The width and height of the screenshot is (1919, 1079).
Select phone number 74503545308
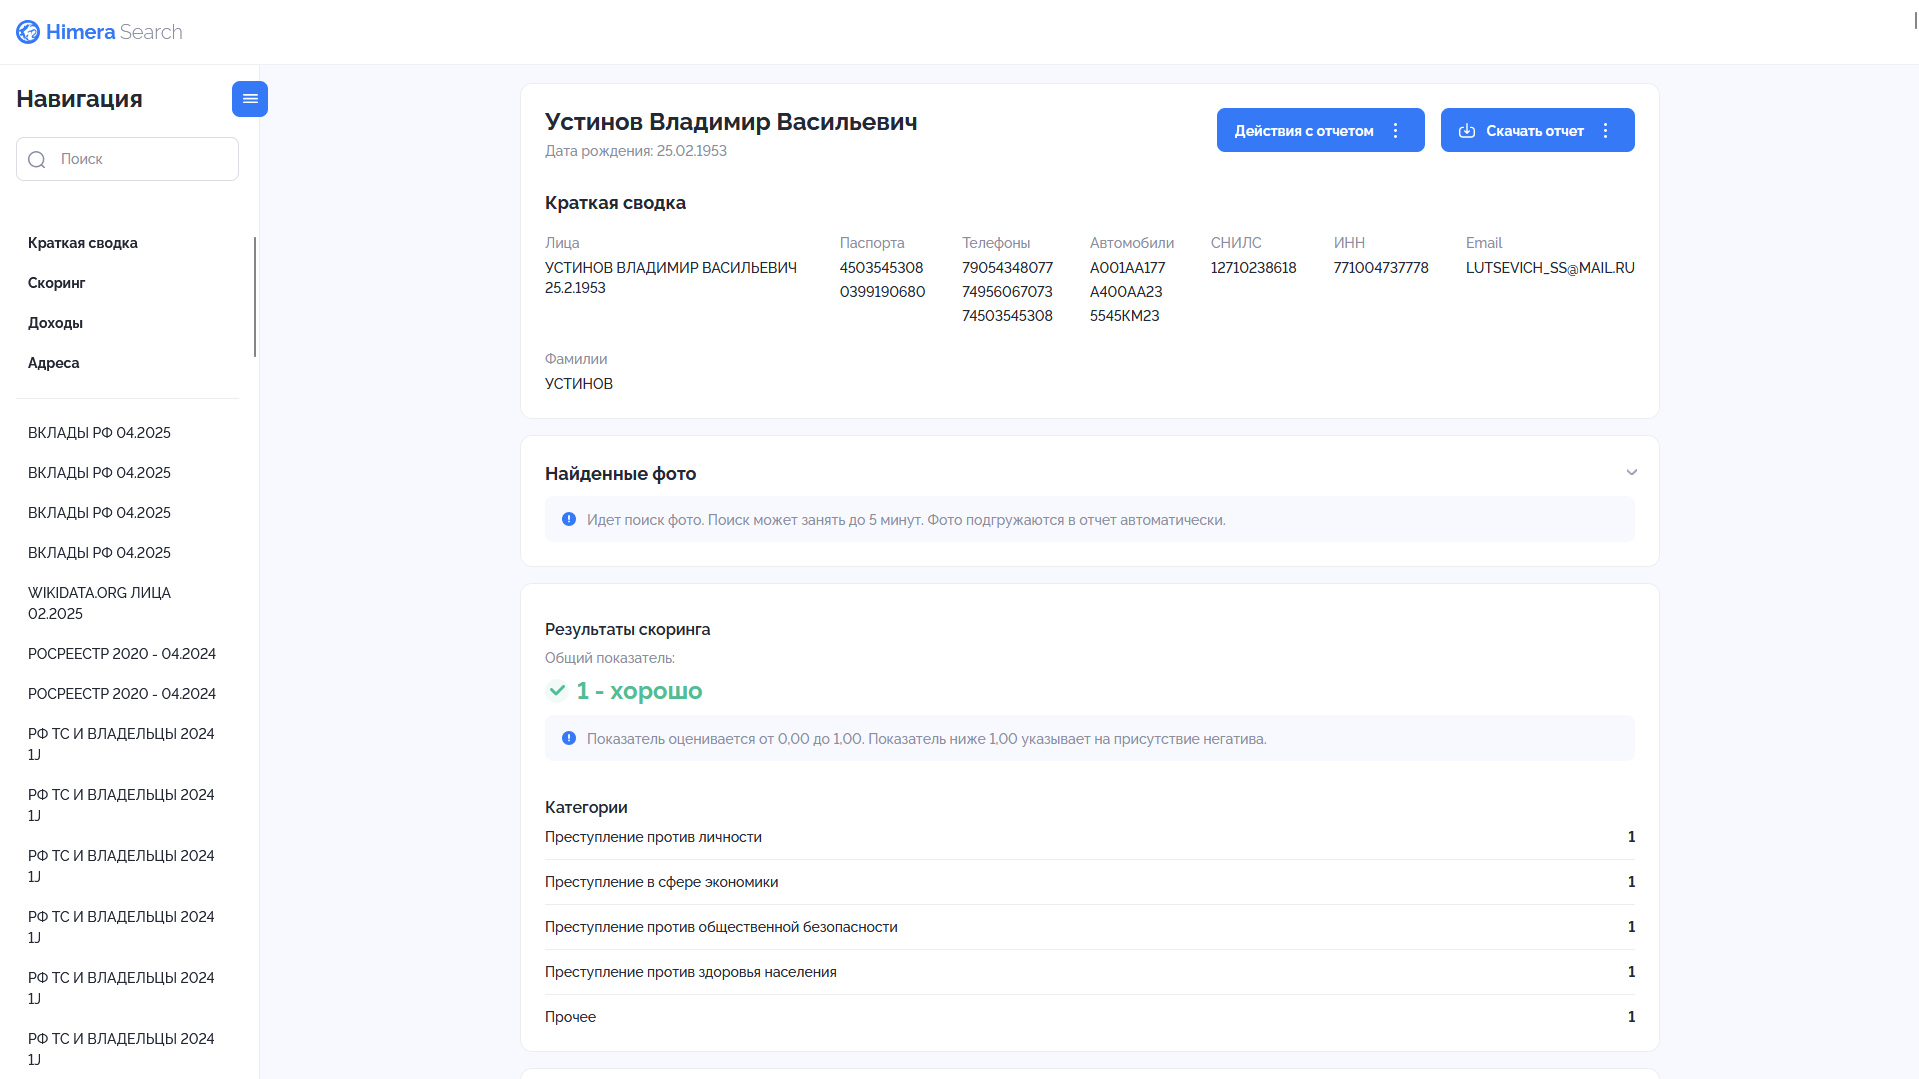point(1007,316)
